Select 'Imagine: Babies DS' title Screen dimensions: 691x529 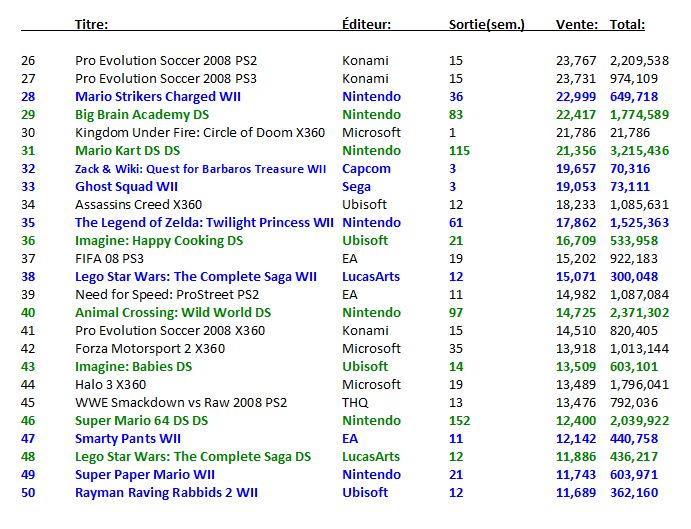[134, 367]
